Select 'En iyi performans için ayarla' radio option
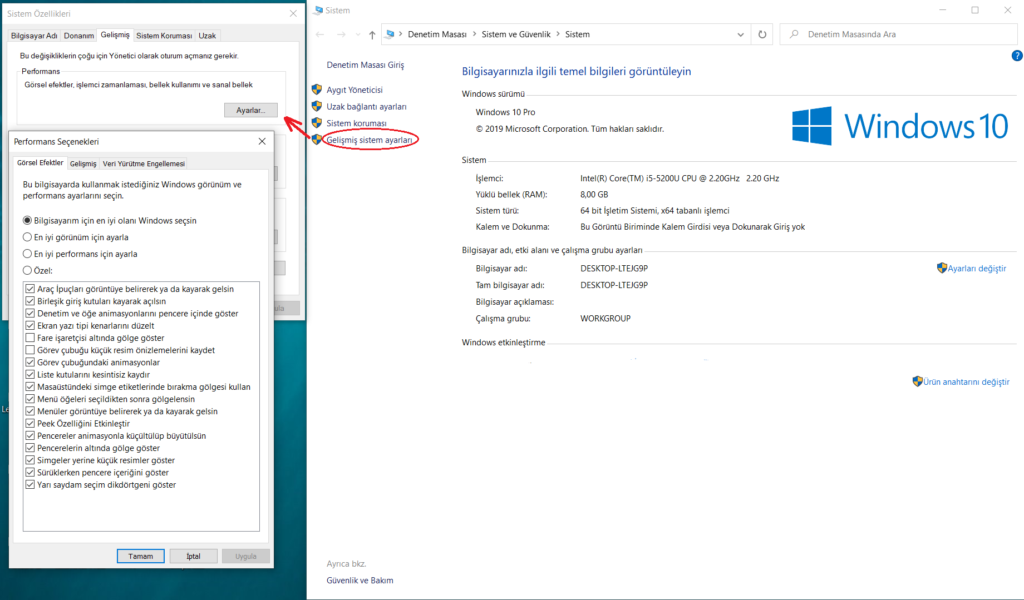The width and height of the screenshot is (1024, 600). click(x=28, y=254)
